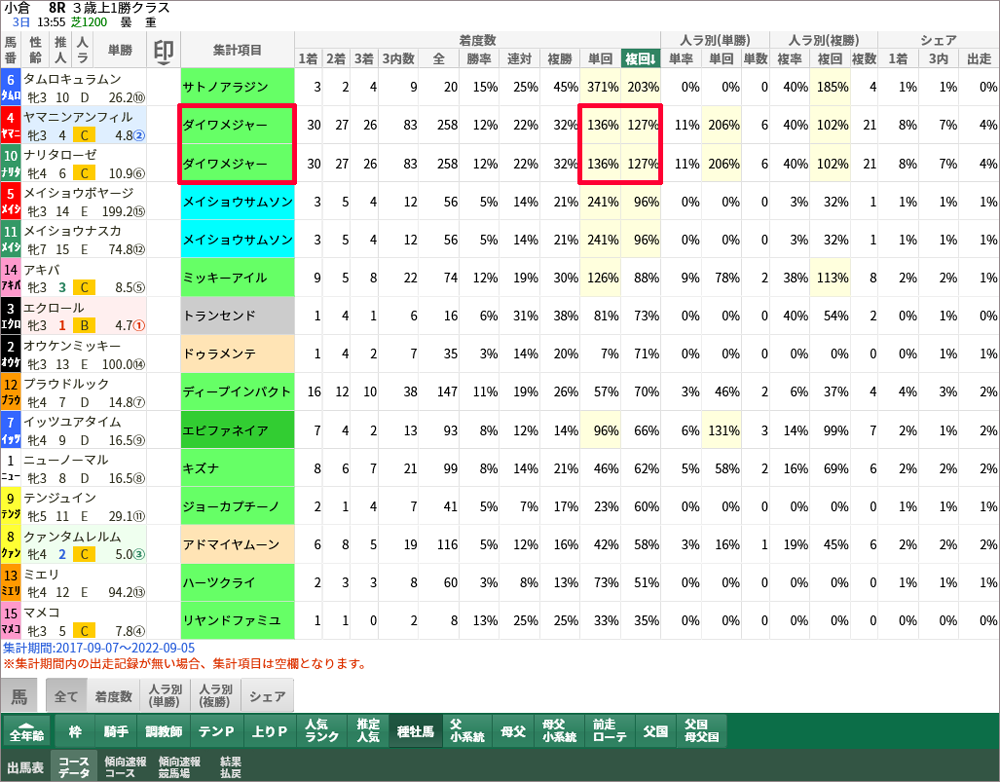1000x782 pixels.
Task: Click horse number 1 badge for ニューノーマル
Action: [x=11, y=468]
